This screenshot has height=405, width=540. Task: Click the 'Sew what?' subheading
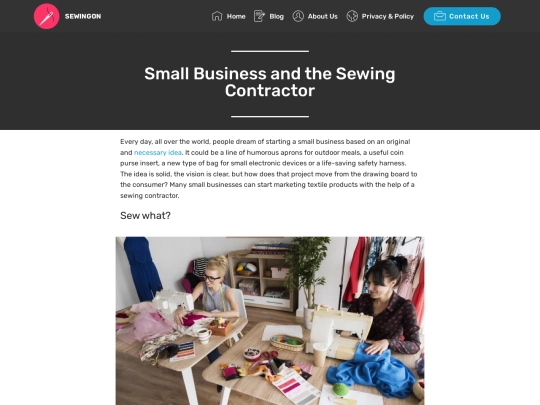pos(145,216)
